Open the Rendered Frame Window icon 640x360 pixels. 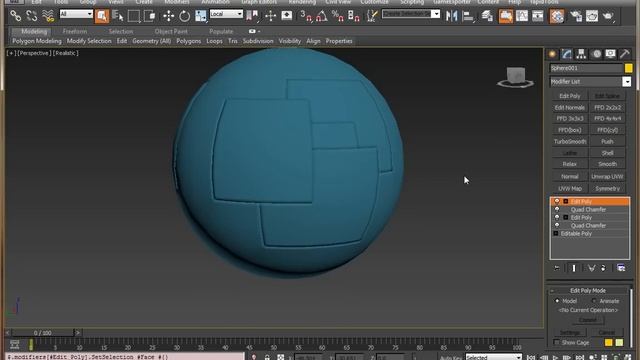click(x=592, y=16)
